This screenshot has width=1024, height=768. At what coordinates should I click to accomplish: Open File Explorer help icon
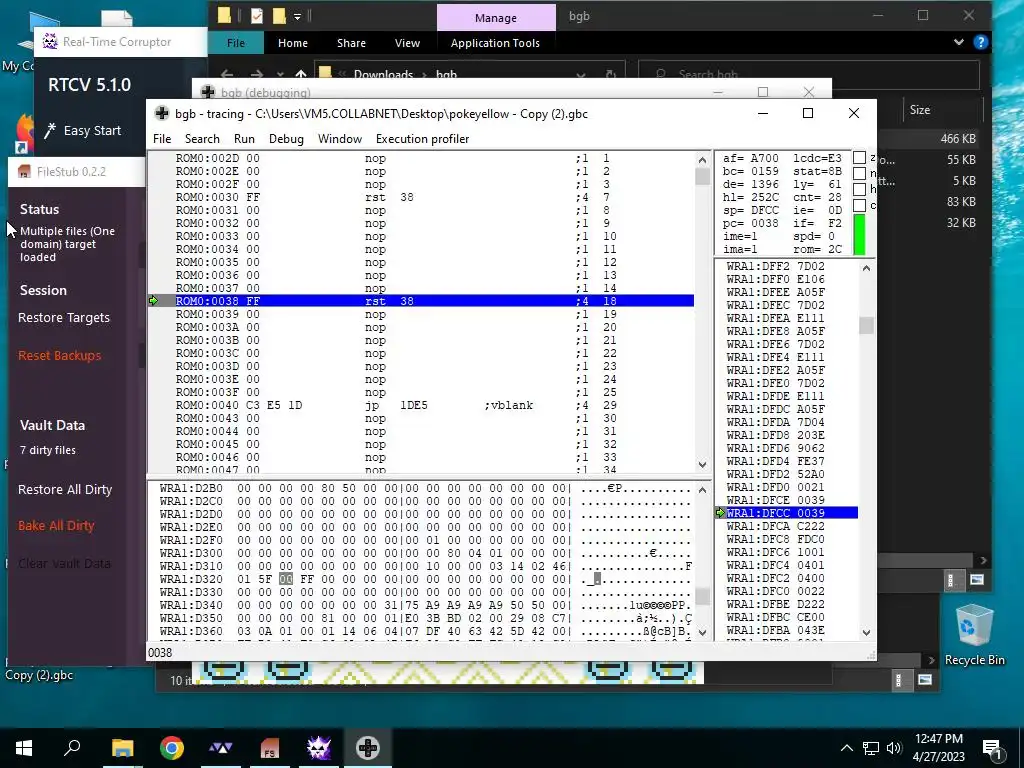pos(980,42)
